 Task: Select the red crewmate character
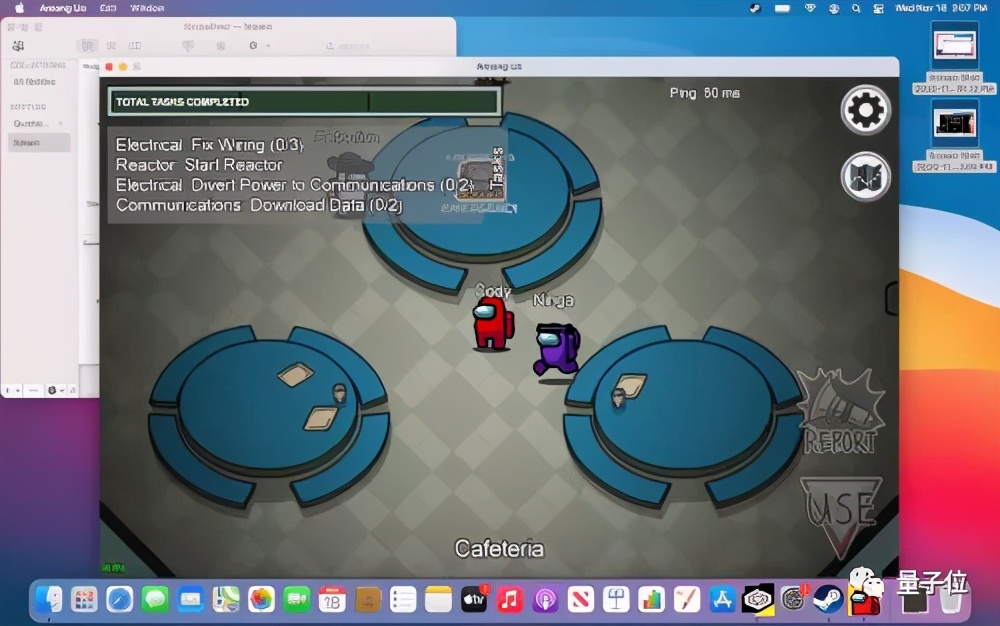coord(492,323)
